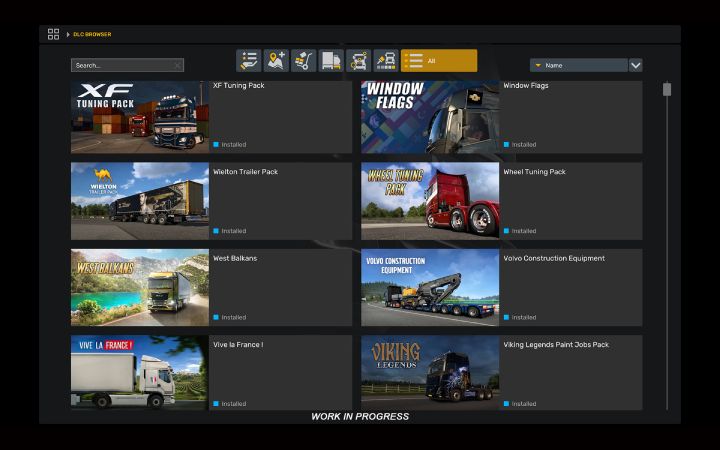Open the Vive la France thumbnail
This screenshot has width=720, height=450.
pos(140,372)
